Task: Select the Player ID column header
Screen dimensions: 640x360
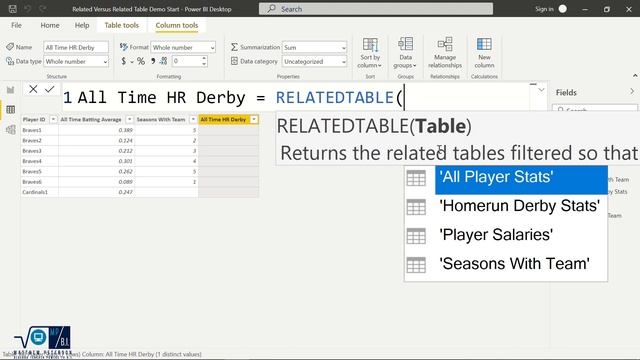Action: click(x=34, y=119)
